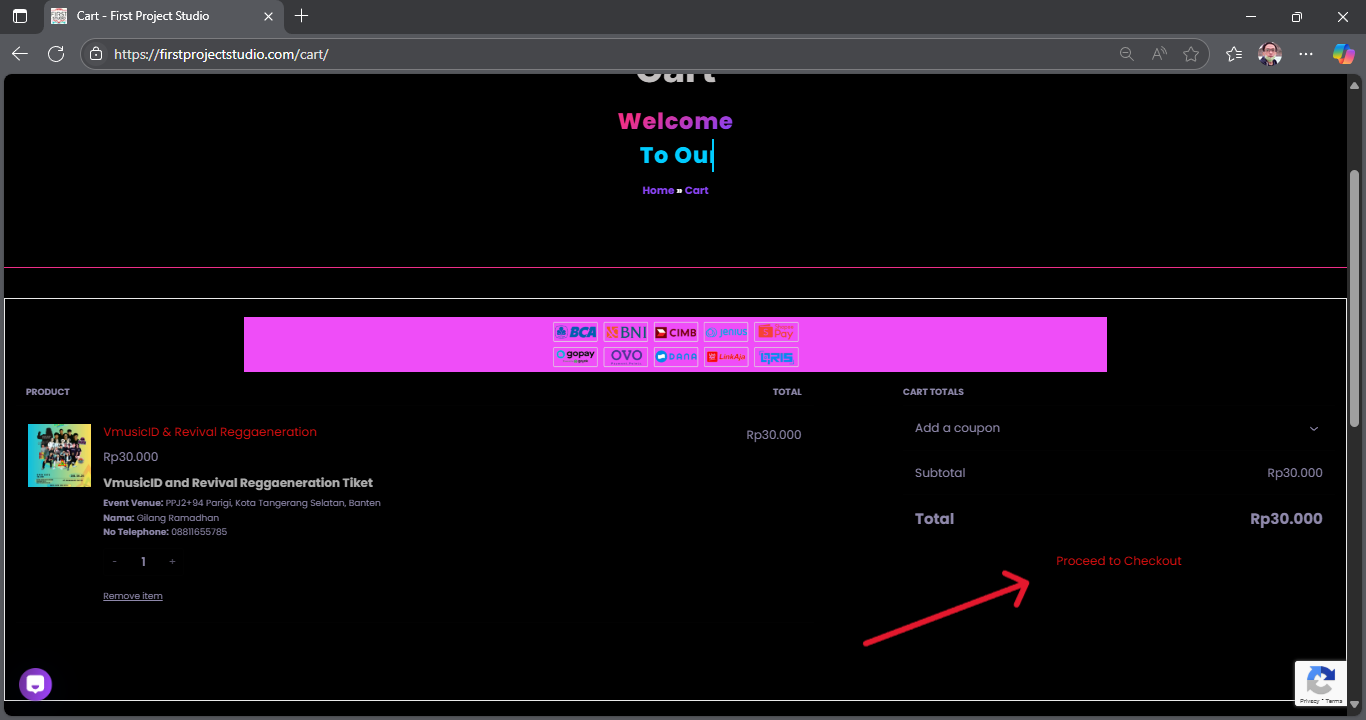Screen dimensions: 1366x720
Task: Click the Home breadcrumb link
Action: [658, 190]
